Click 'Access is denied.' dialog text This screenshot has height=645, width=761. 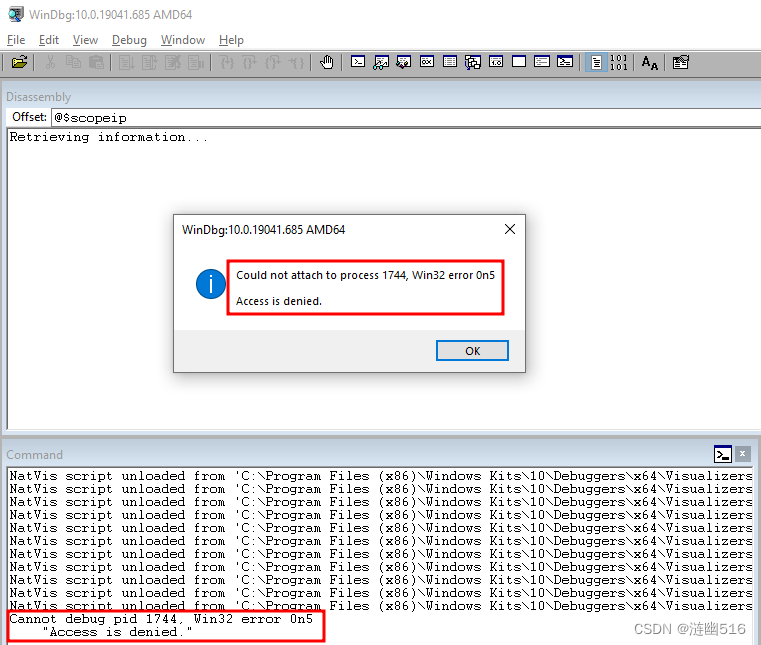(x=279, y=301)
